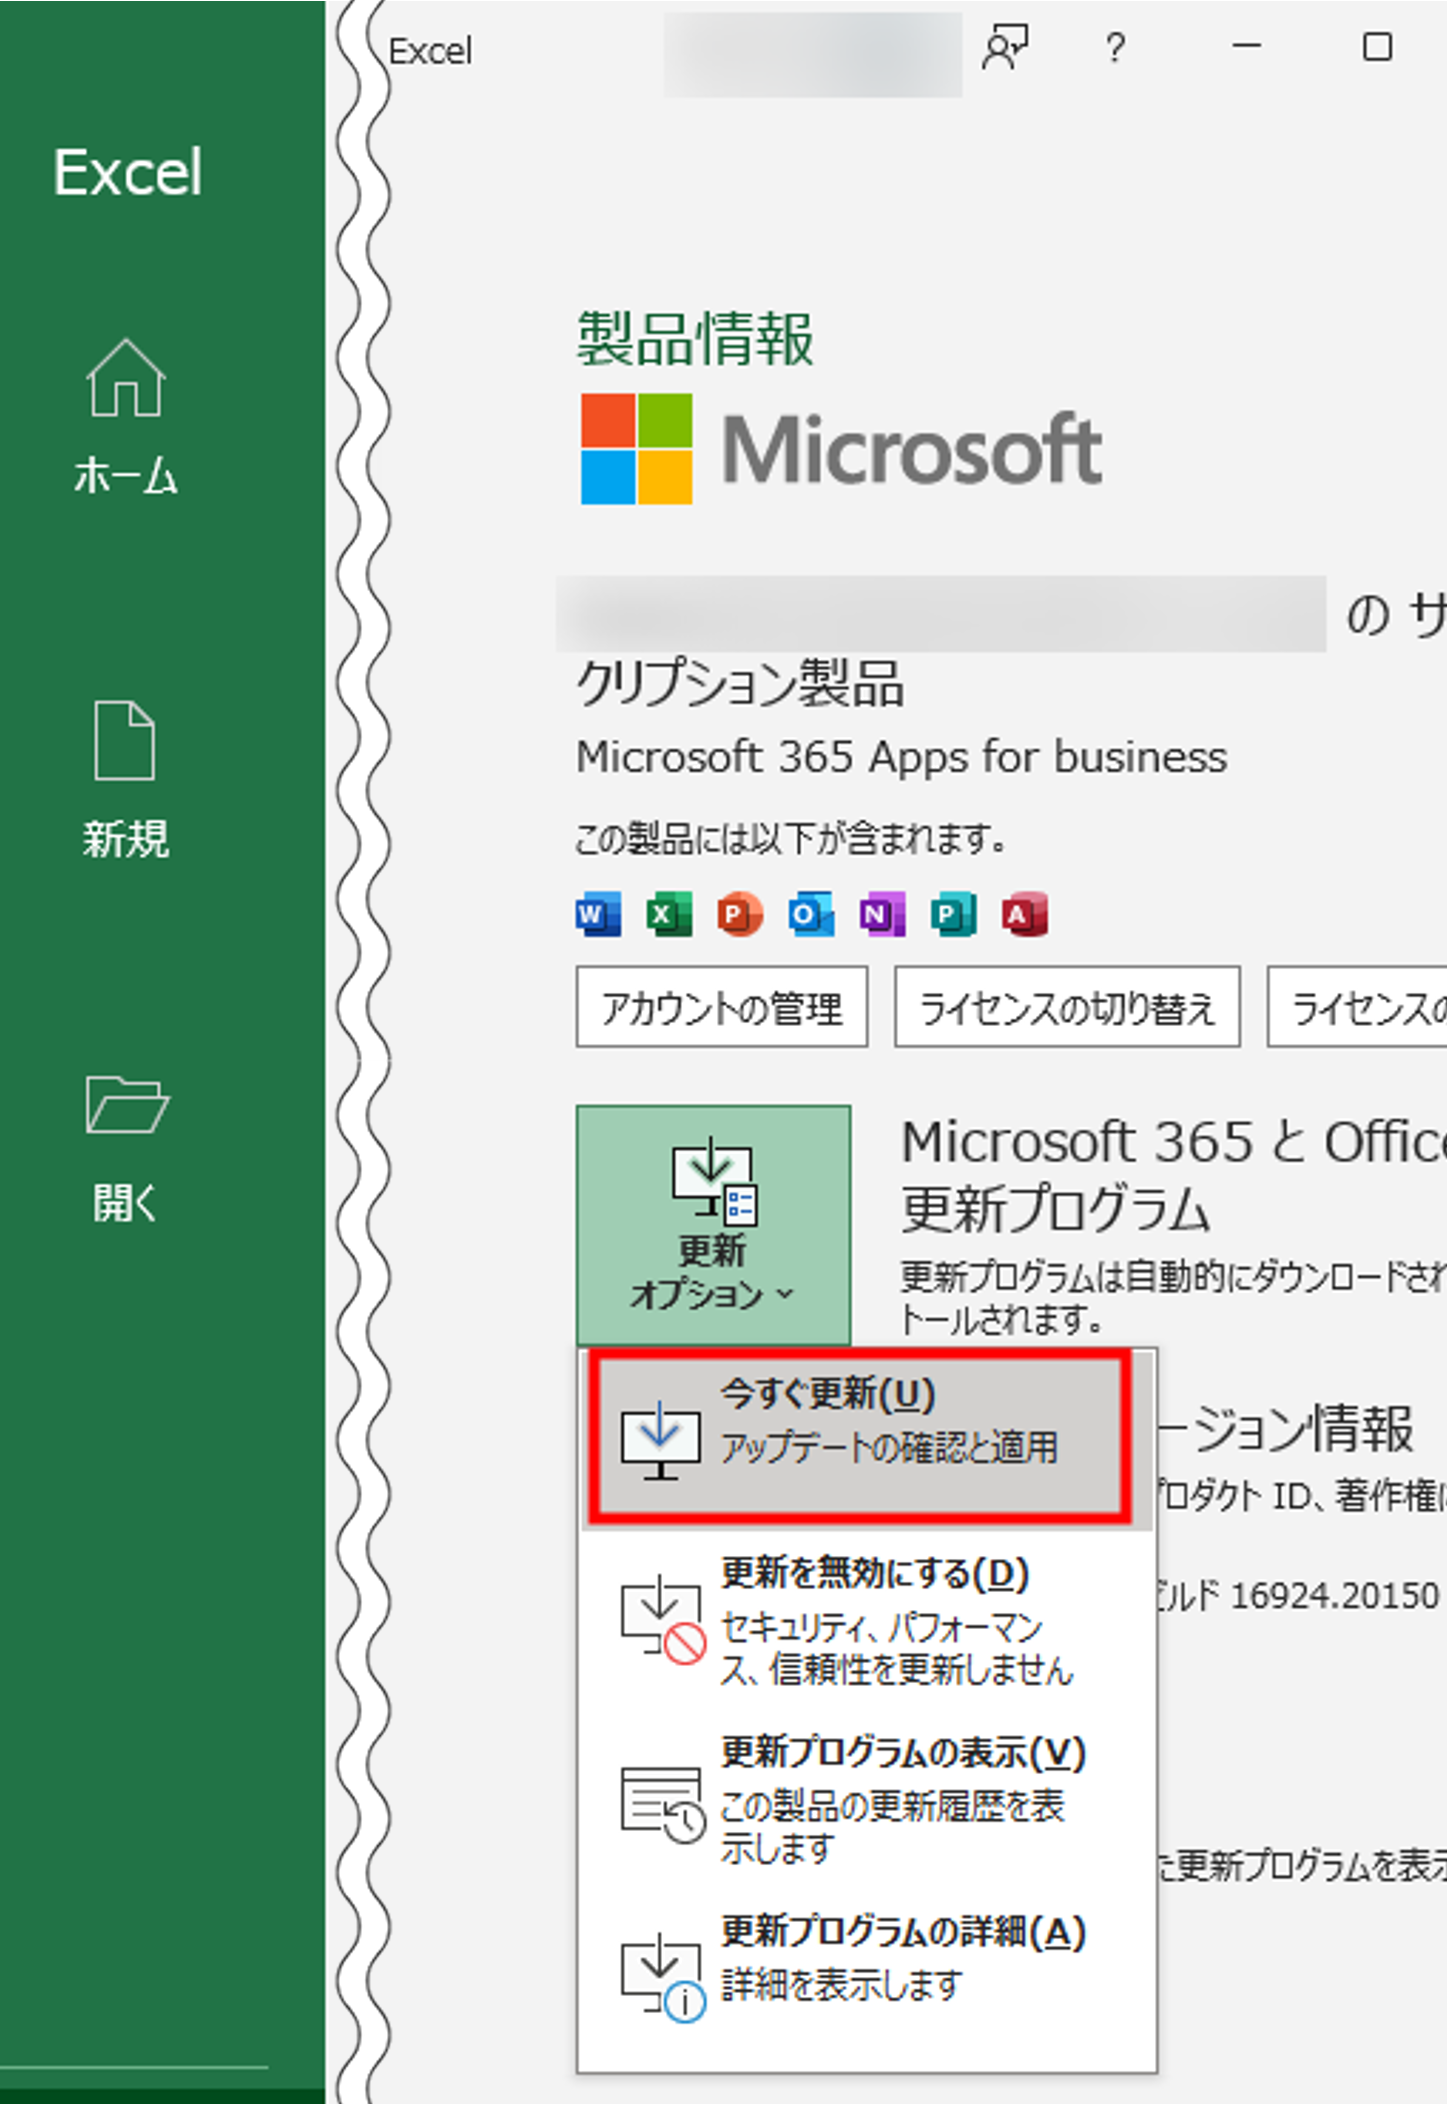Screen dimensions: 1447x2104
Task: Click the Excel app icon in product list
Action: coord(669,914)
